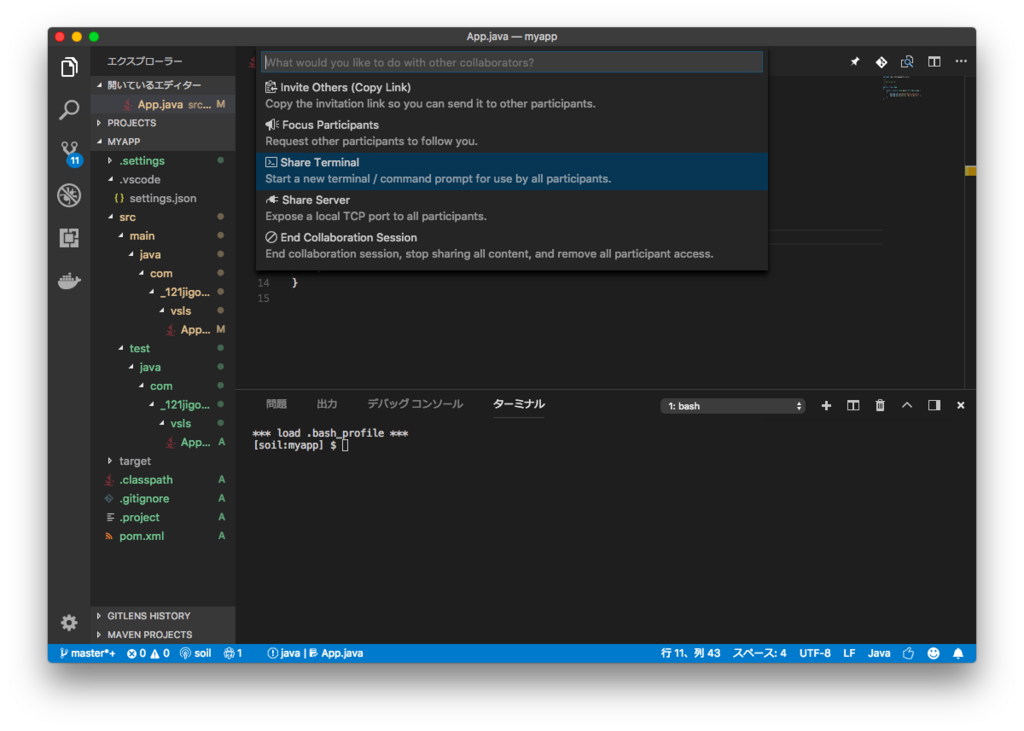Expand MAVEN PROJECTS section

pos(163,635)
